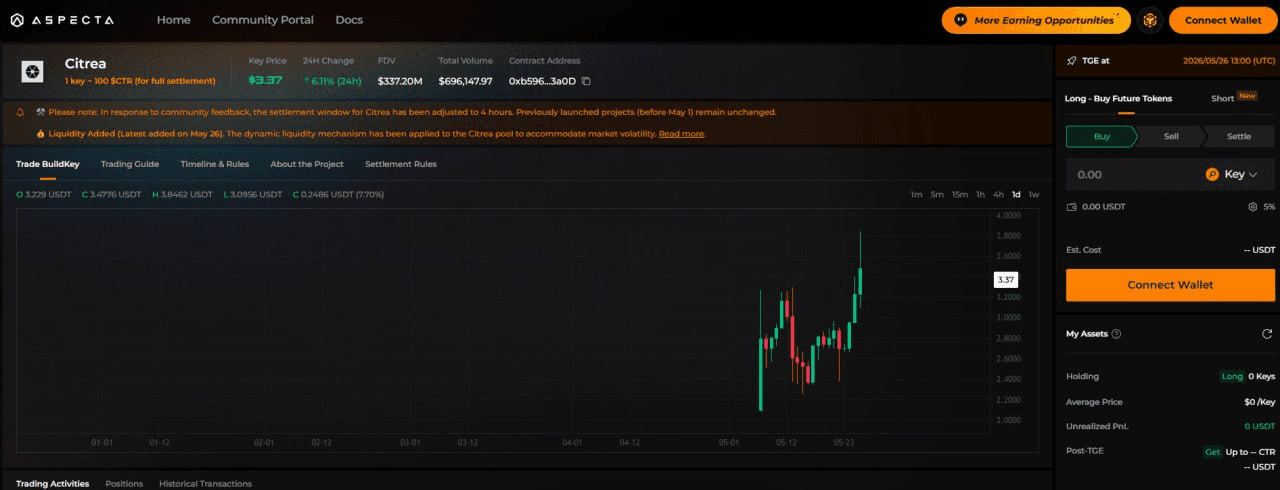
Task: Select the 5m chart interval
Action: click(x=937, y=194)
